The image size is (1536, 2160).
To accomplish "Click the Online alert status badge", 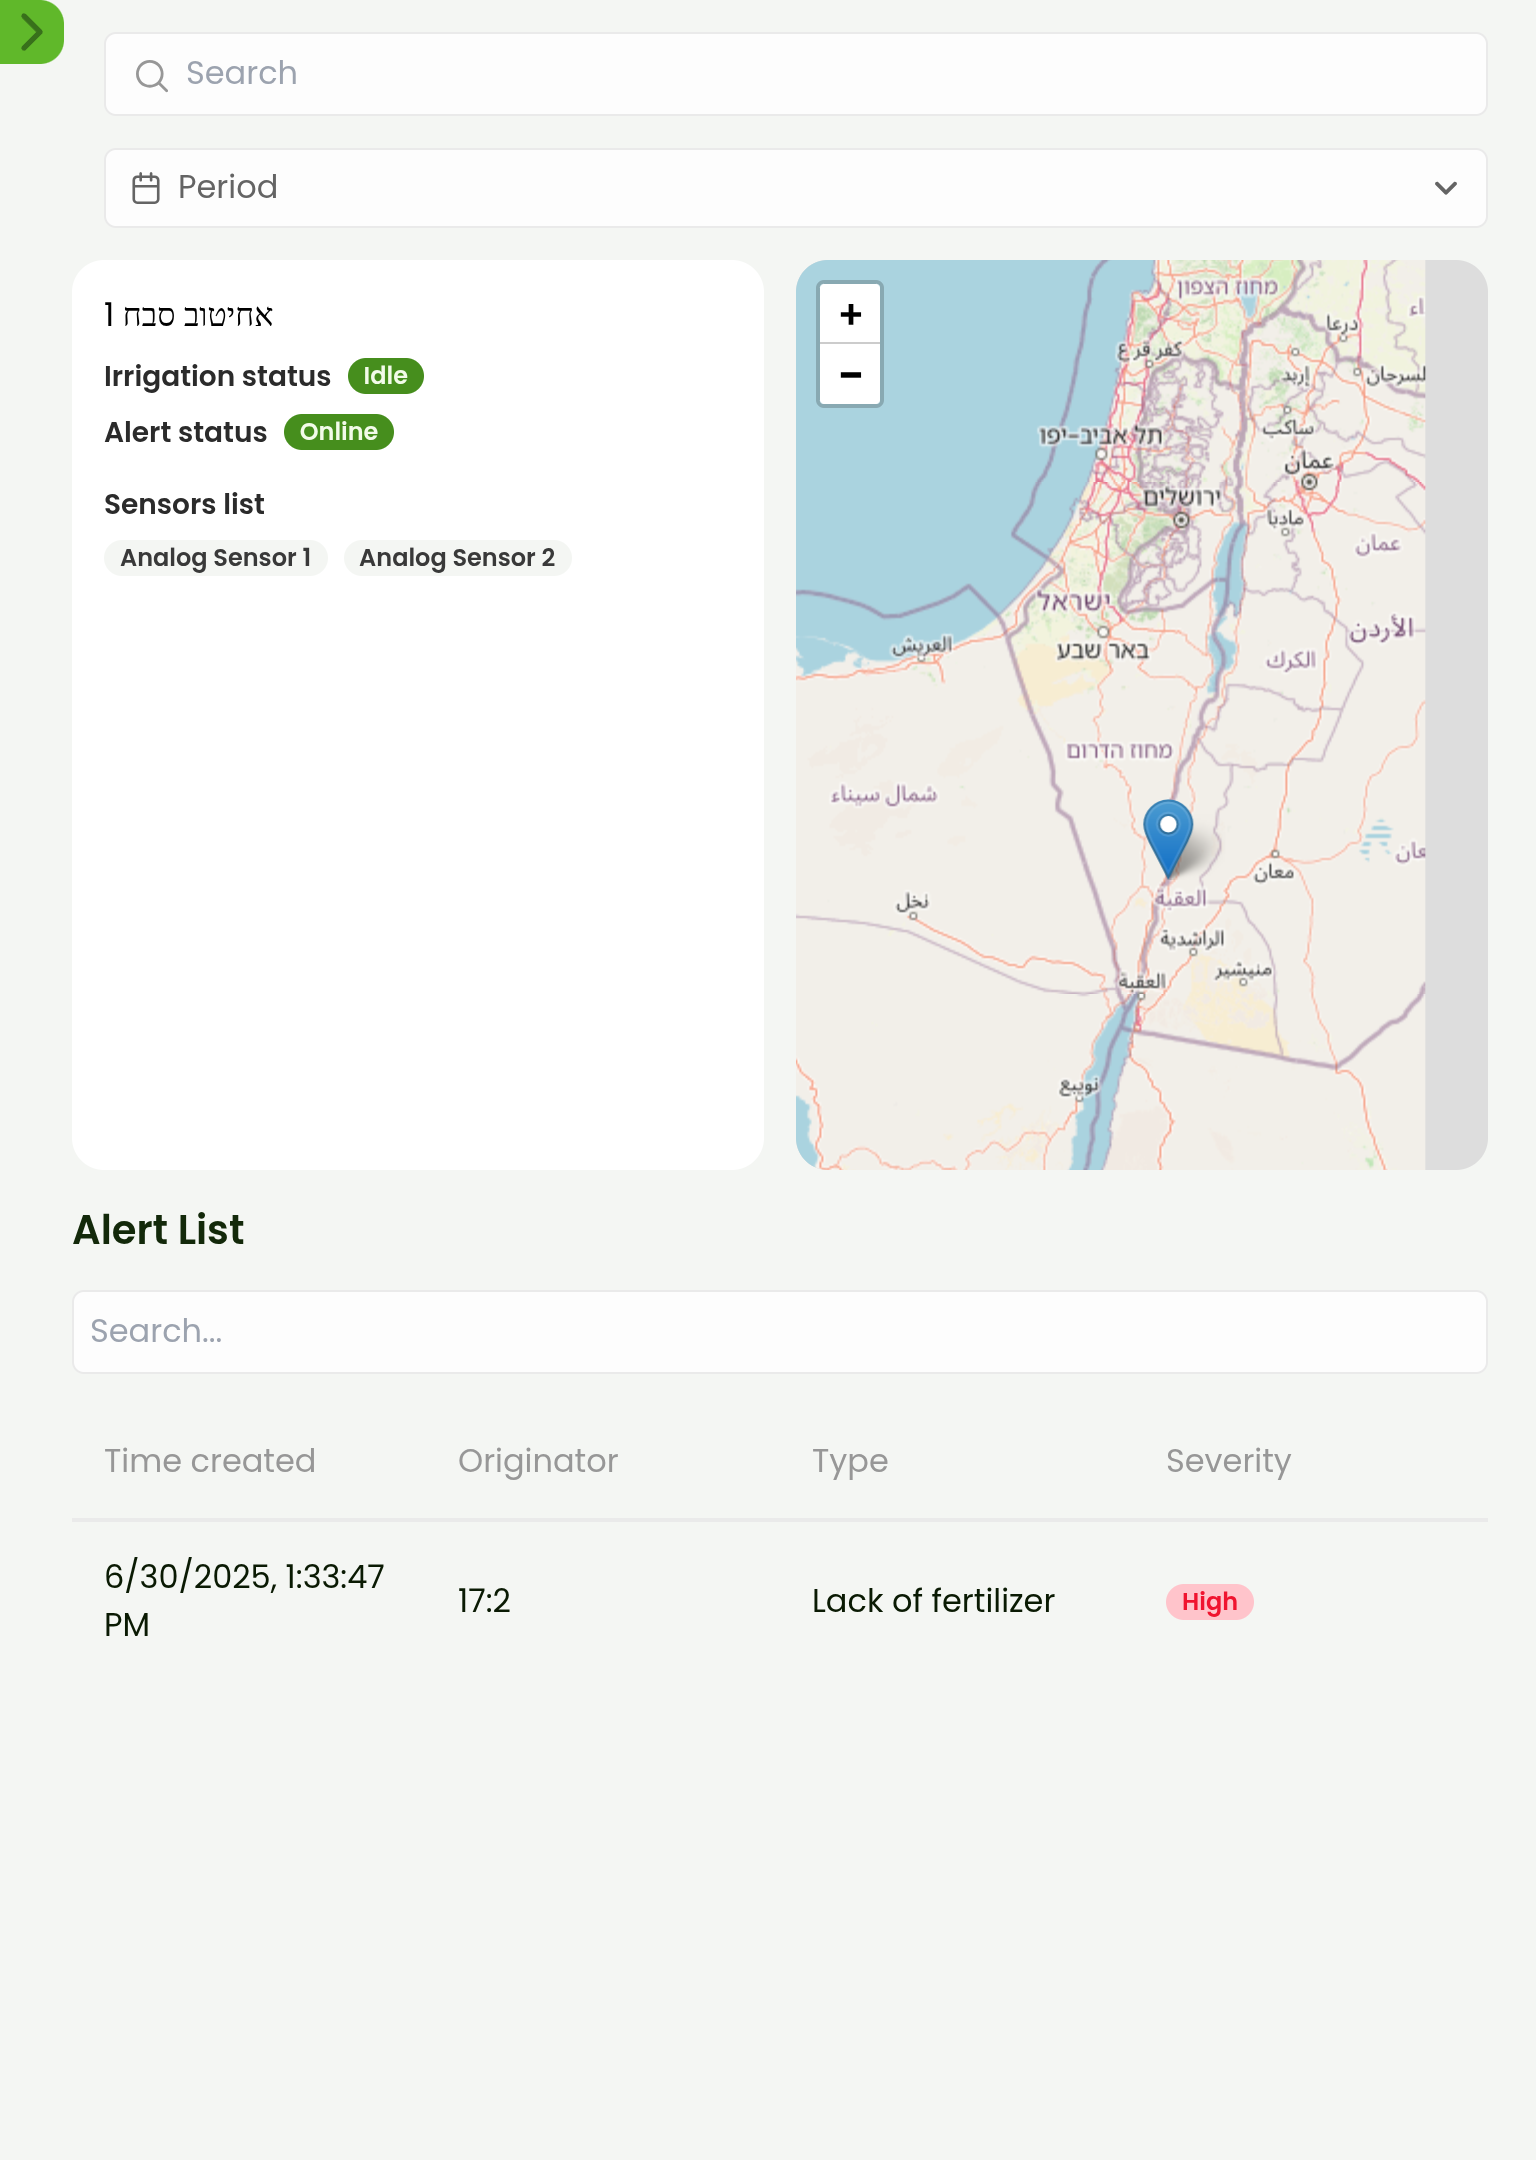I will tap(338, 432).
